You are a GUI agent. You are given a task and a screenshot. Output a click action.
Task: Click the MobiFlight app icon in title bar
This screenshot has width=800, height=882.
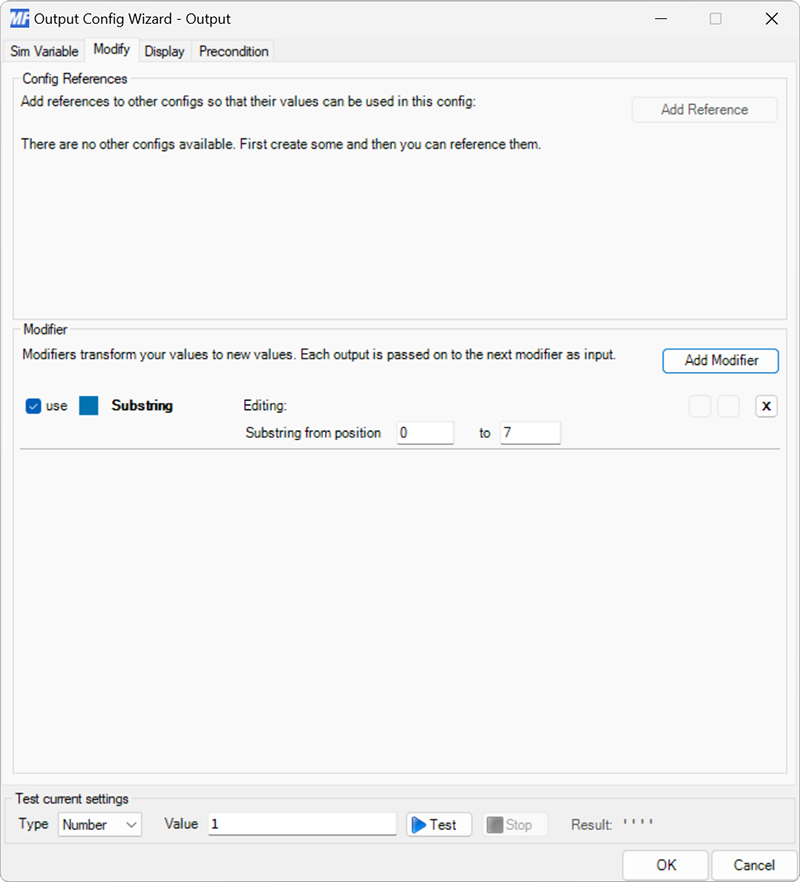tap(19, 18)
